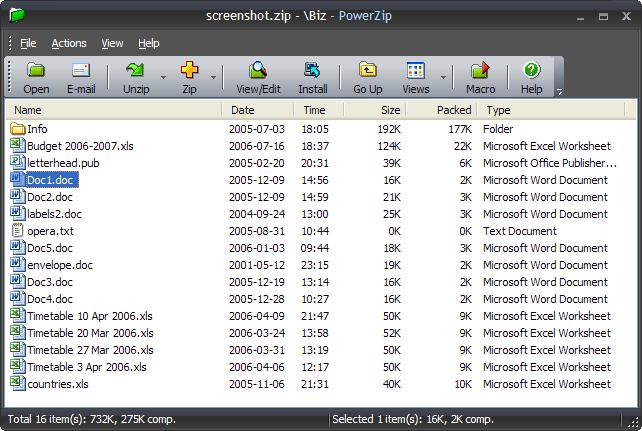Select the file name Timetable 27 Mar 2006.xls
This screenshot has width=642, height=431.
coord(90,350)
